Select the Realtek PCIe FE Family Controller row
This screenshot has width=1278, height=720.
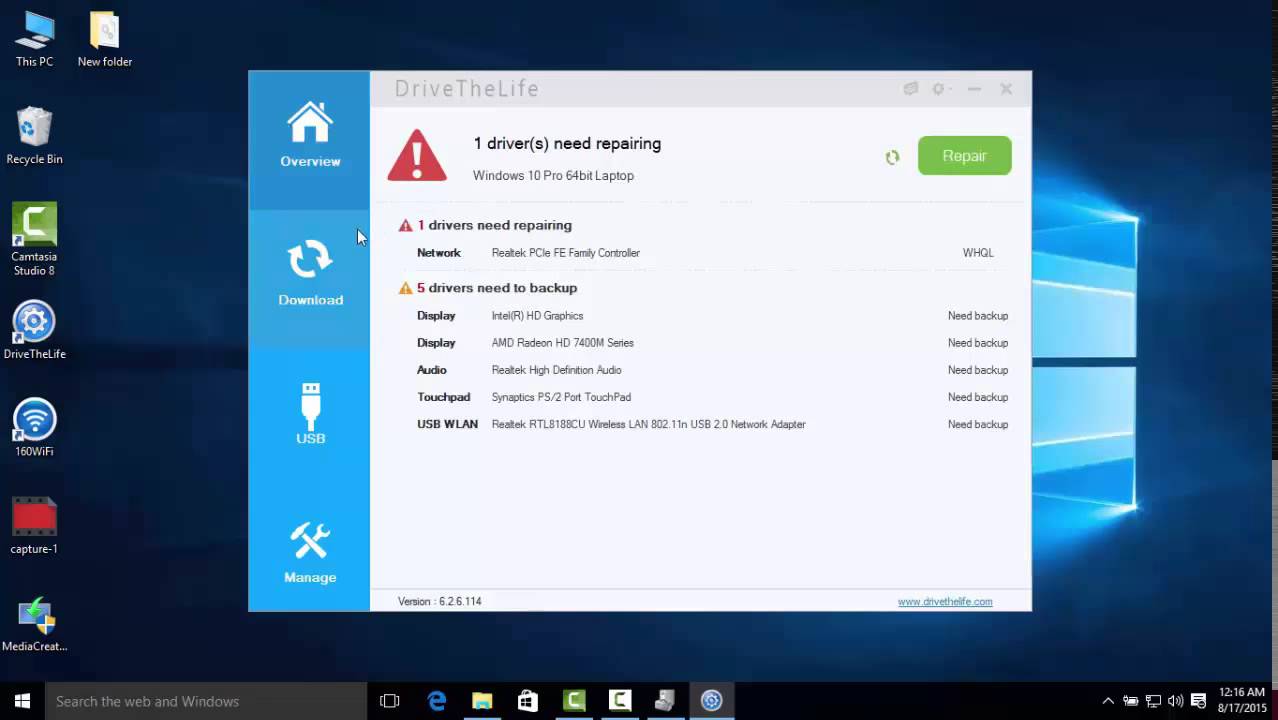click(x=705, y=253)
